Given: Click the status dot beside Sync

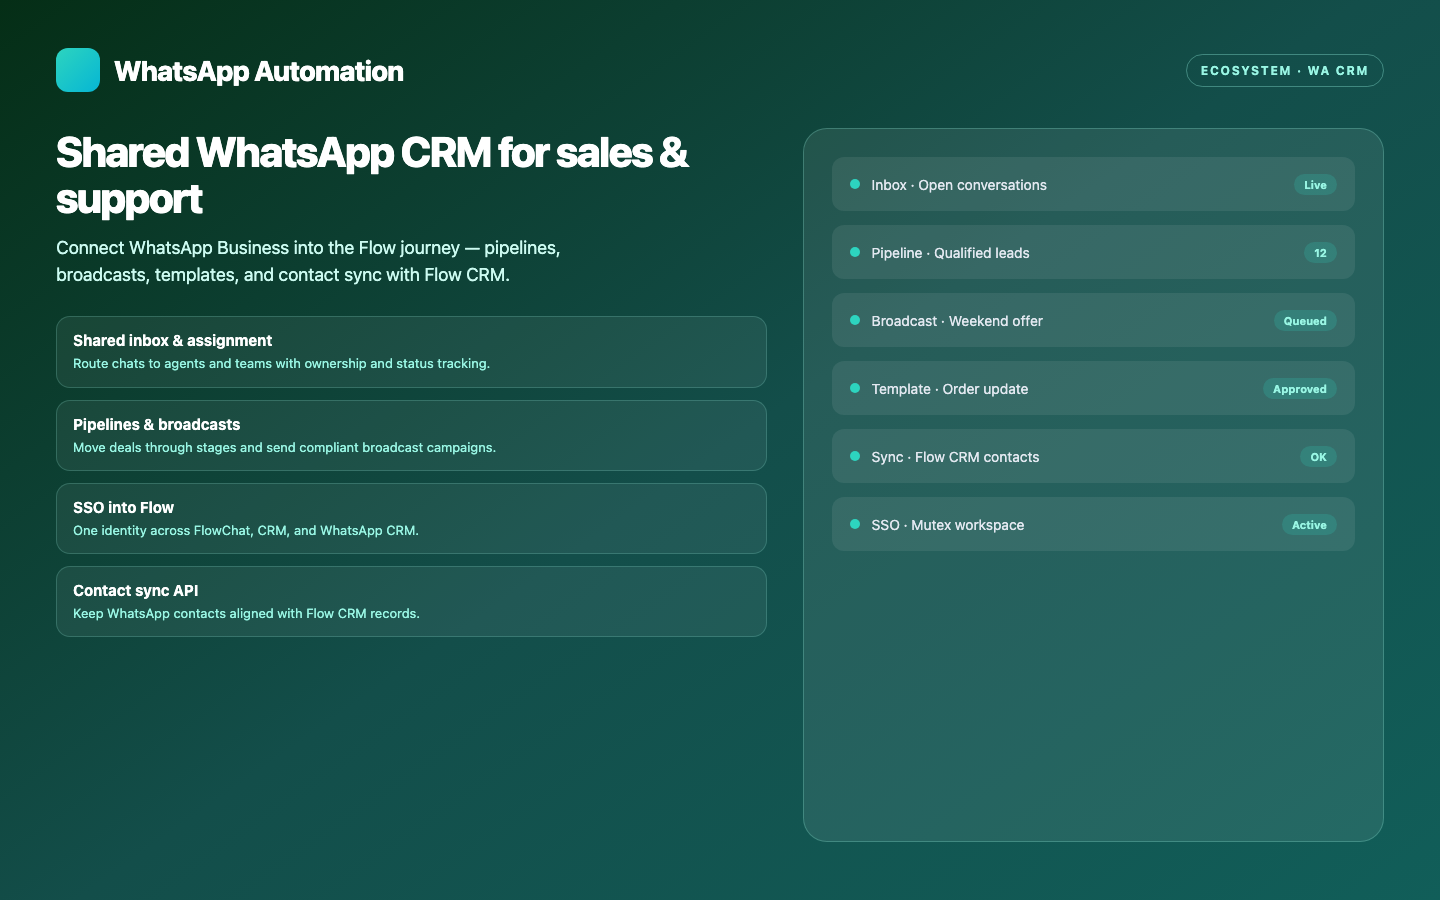Looking at the screenshot, I should click(855, 456).
